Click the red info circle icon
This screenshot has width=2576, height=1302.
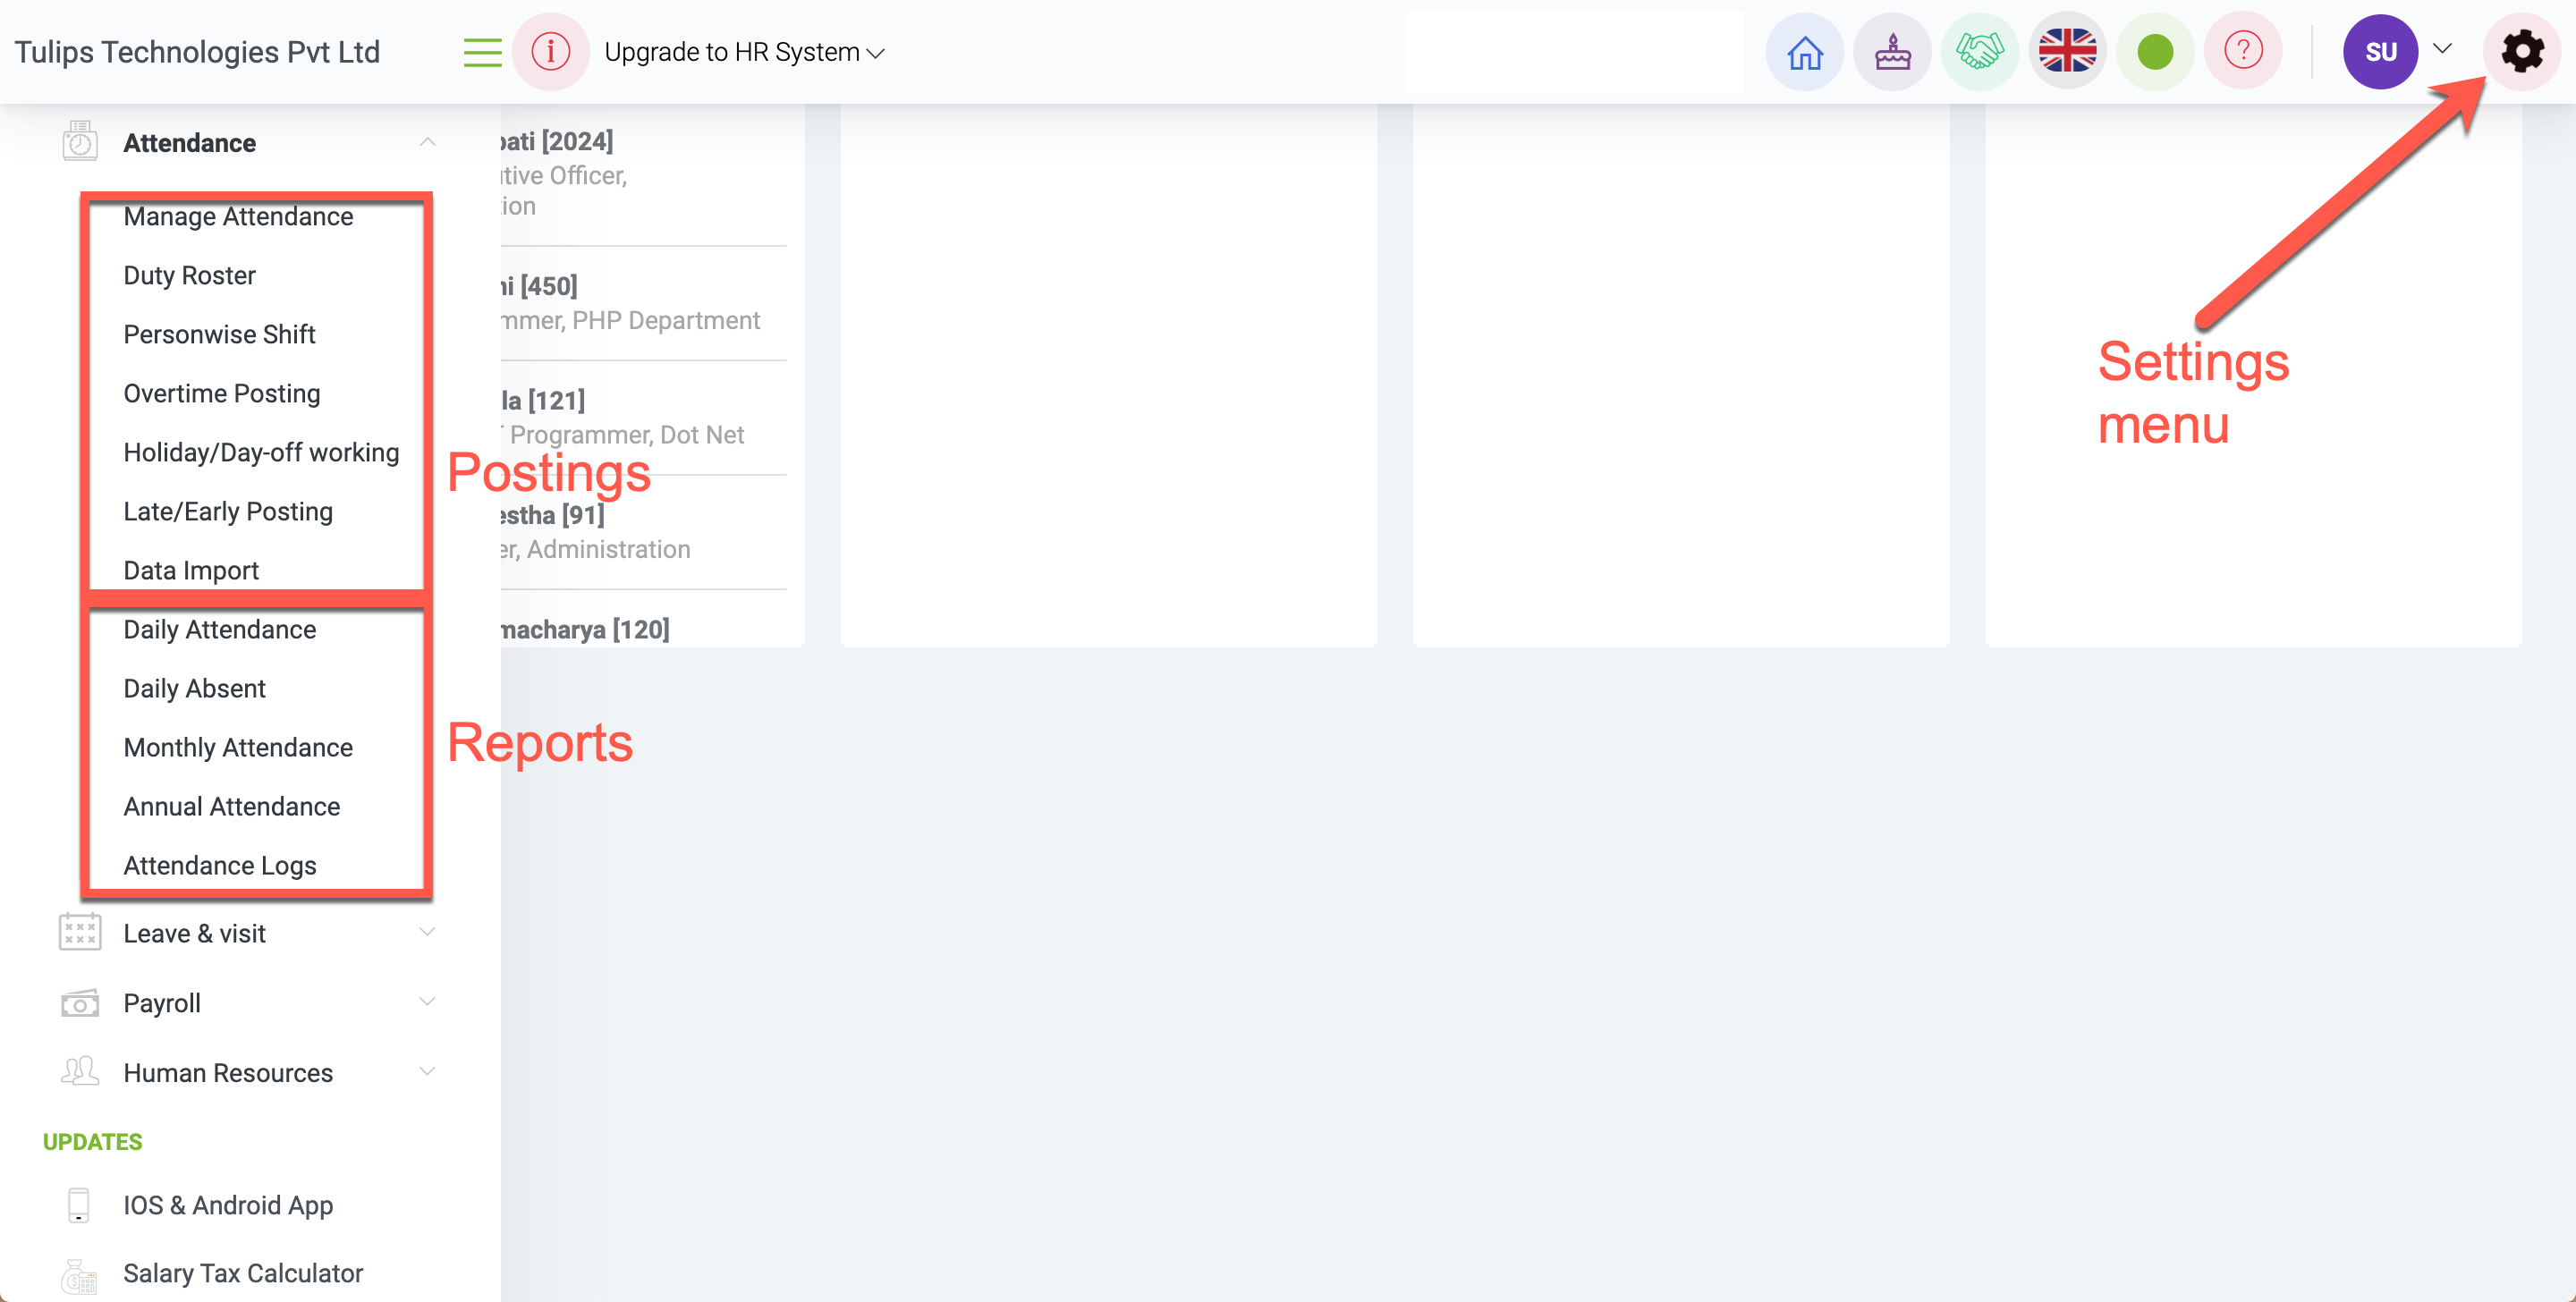point(550,52)
